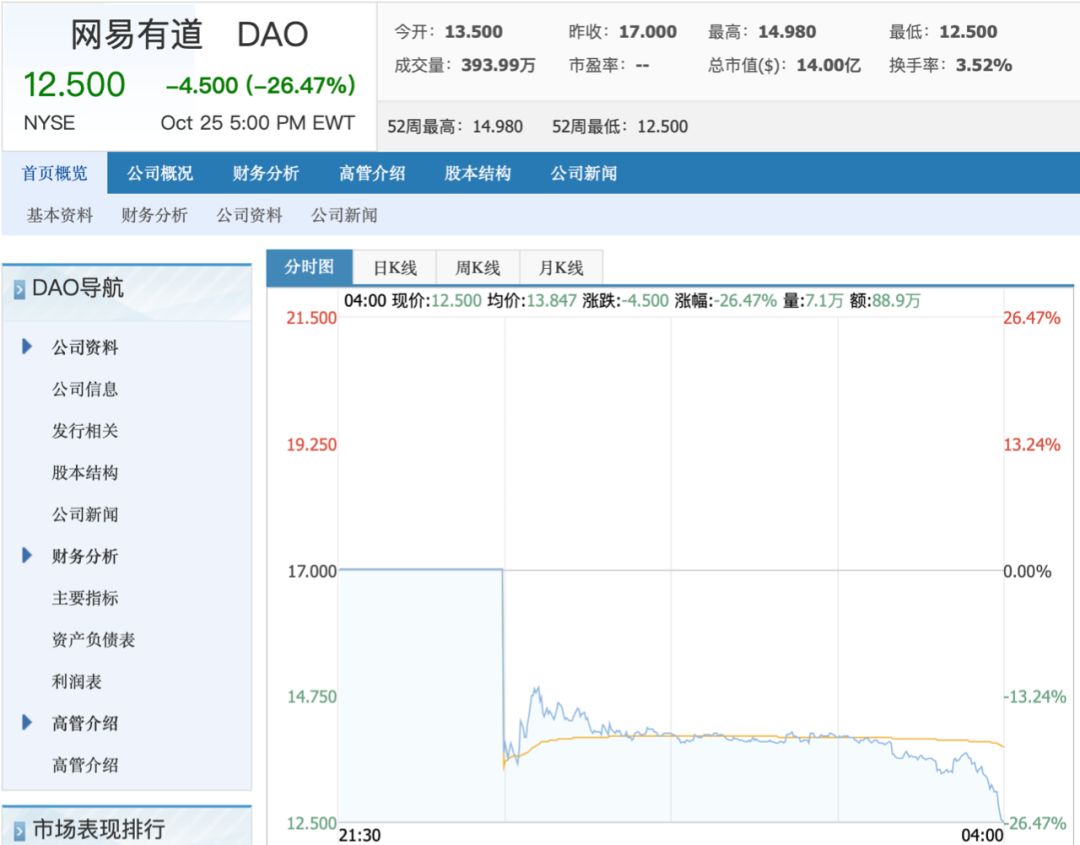This screenshot has width=1080, height=845.
Task: Click the price line at the chart's sharp drop
Action: [x=502, y=660]
